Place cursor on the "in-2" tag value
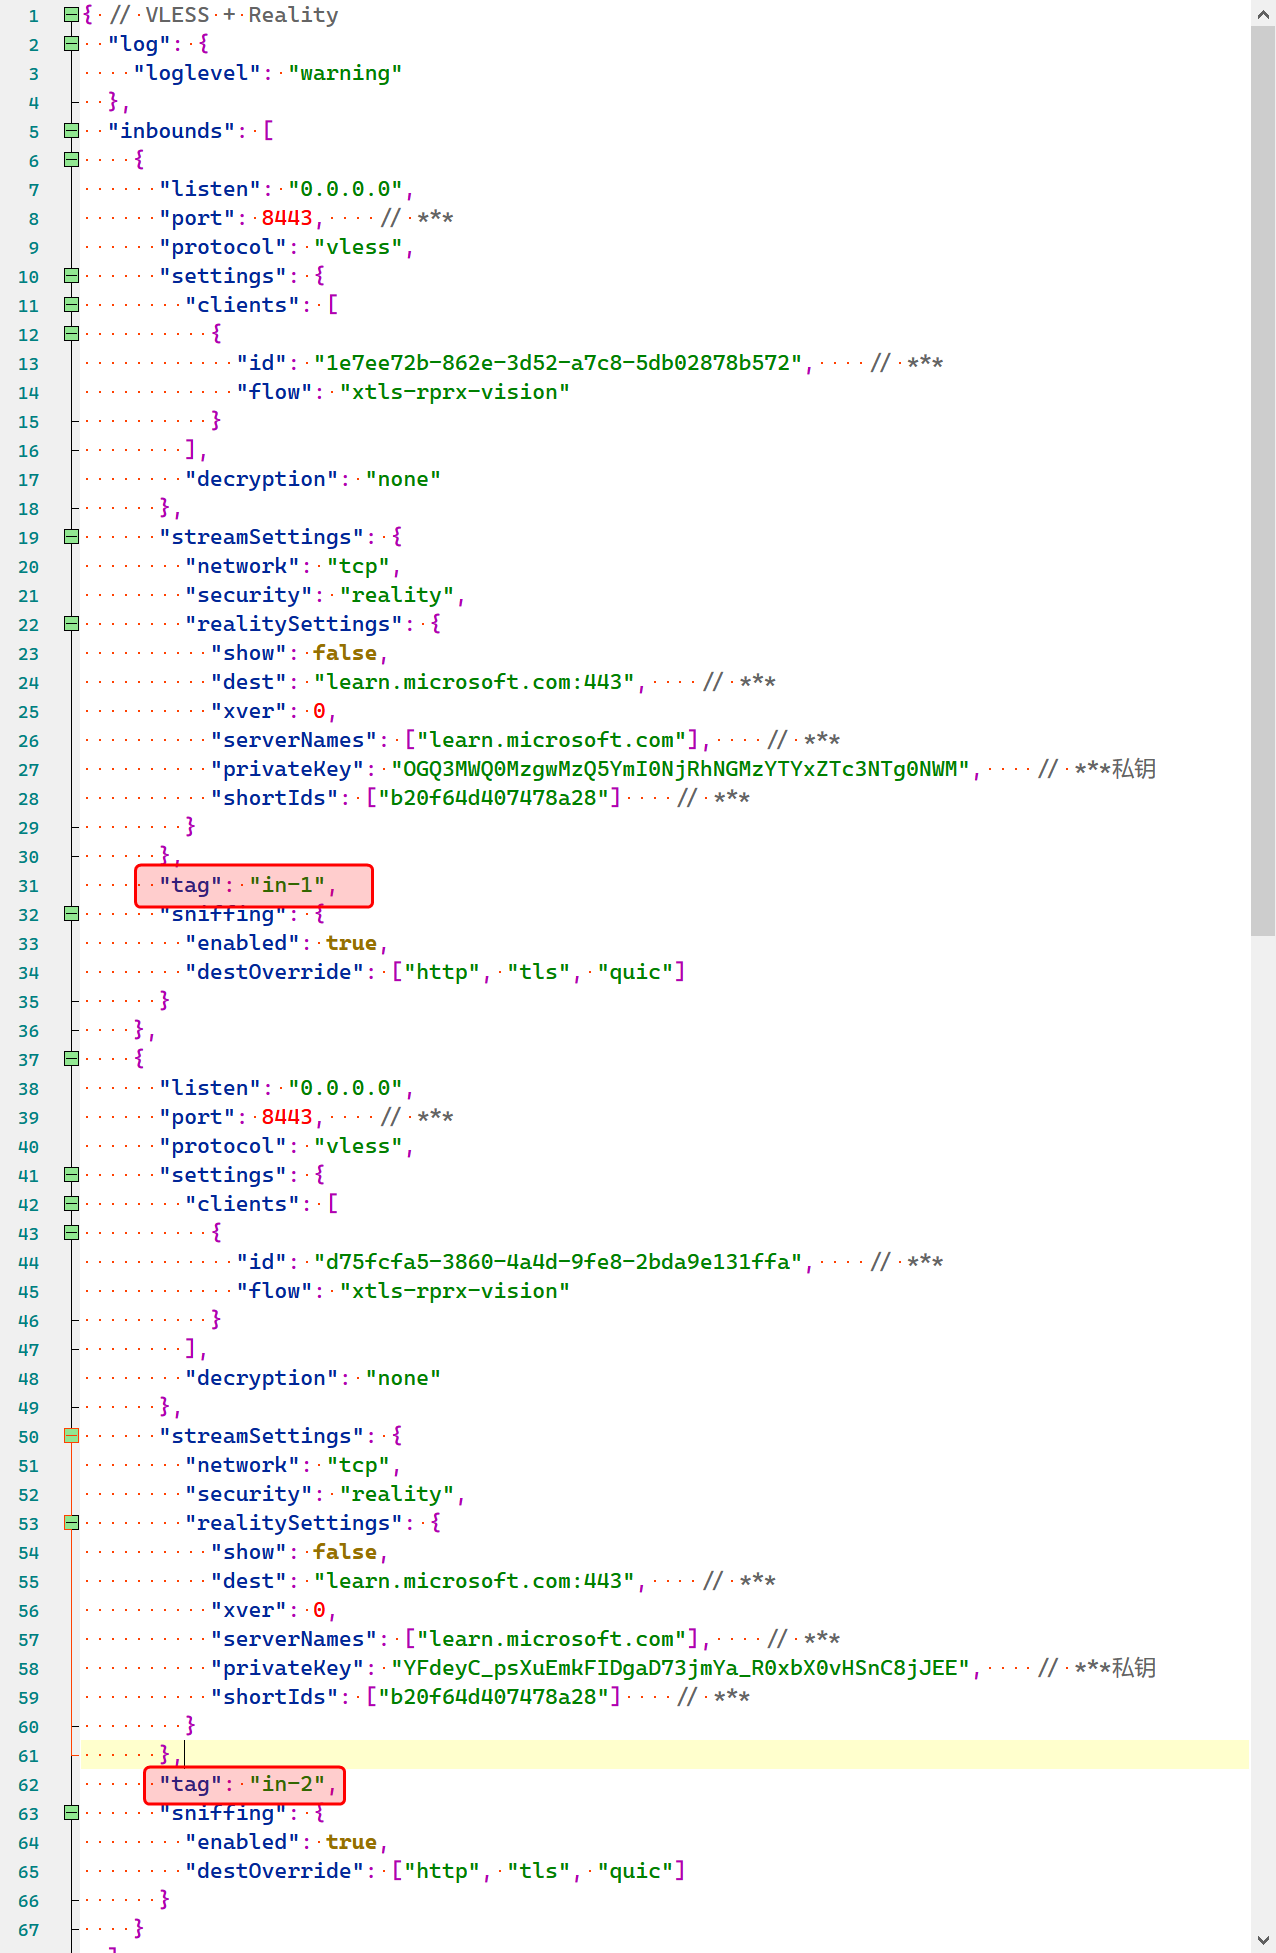 pos(287,1785)
